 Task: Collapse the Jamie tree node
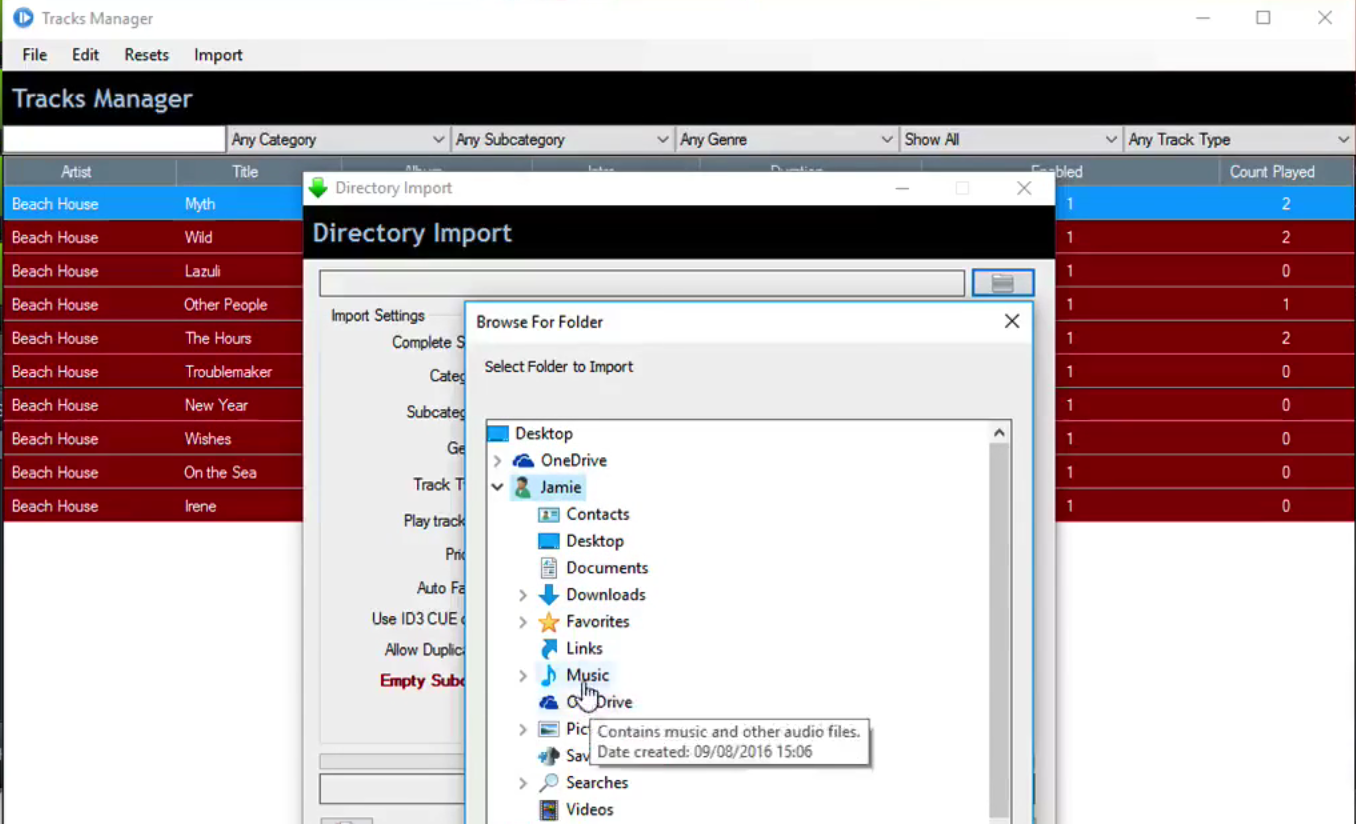pos(497,488)
